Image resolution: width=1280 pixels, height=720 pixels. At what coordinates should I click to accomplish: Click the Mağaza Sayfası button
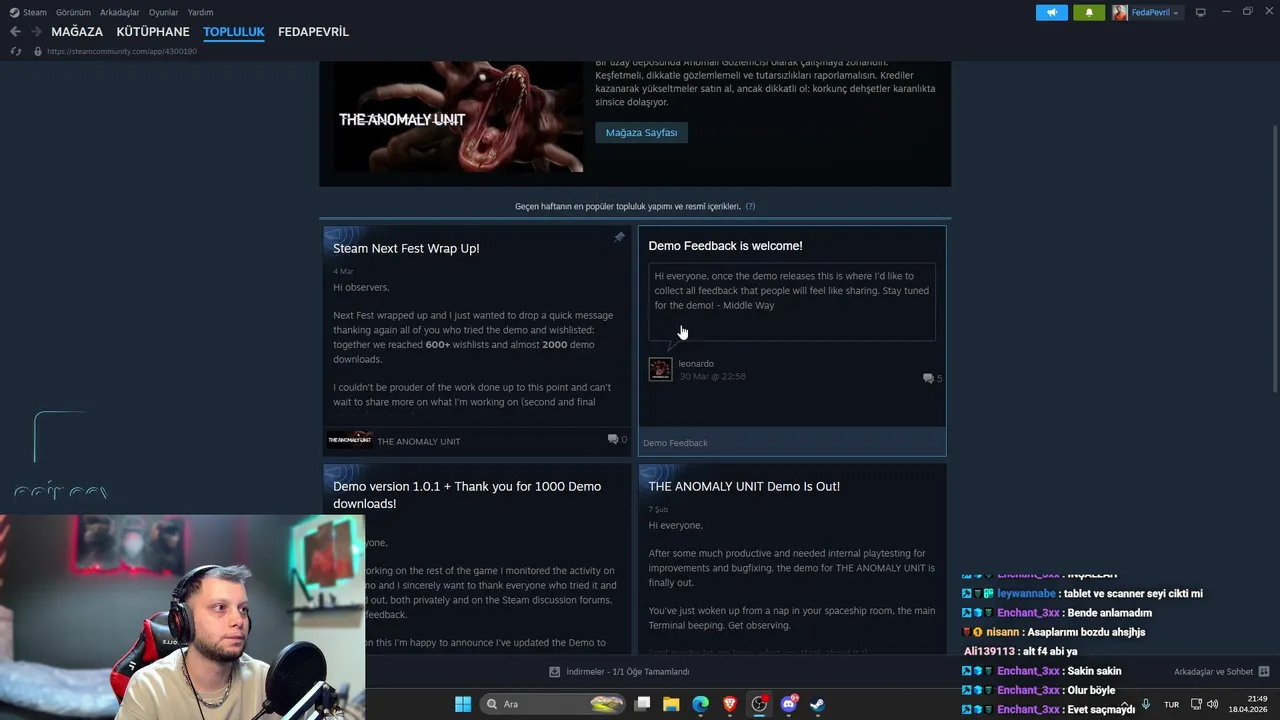(x=641, y=132)
